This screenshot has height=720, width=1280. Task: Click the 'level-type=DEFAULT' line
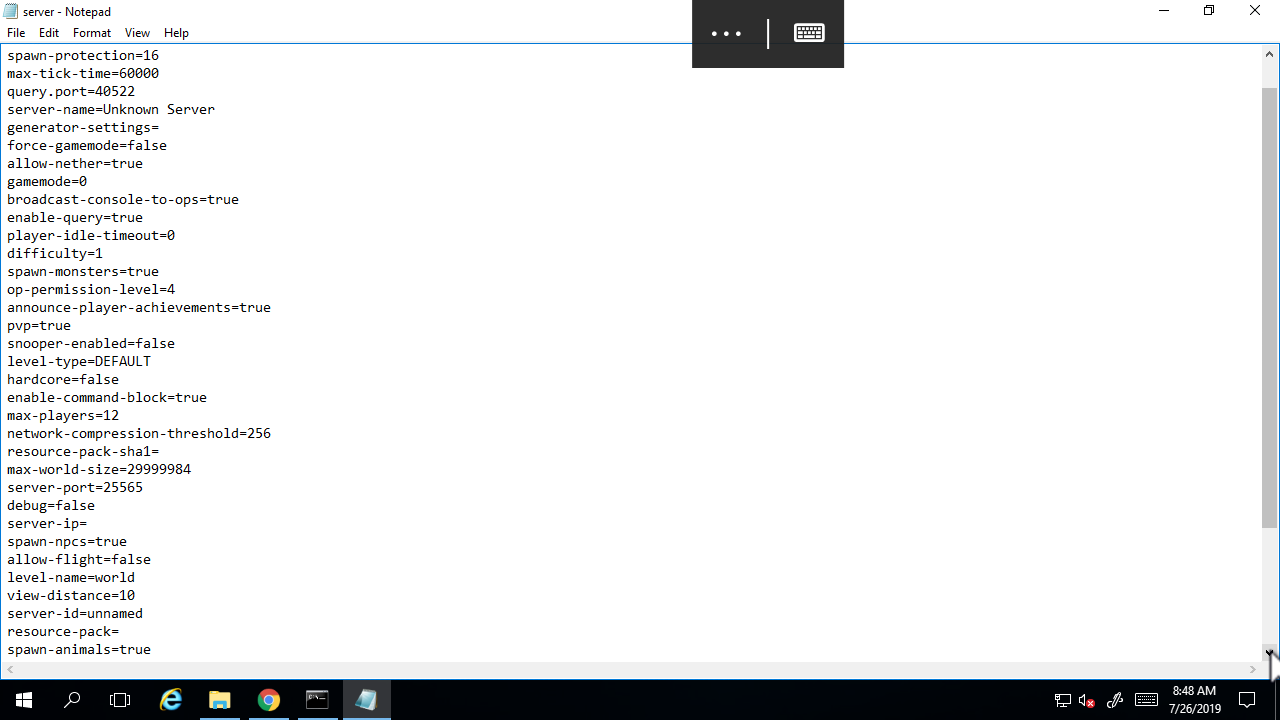79,361
